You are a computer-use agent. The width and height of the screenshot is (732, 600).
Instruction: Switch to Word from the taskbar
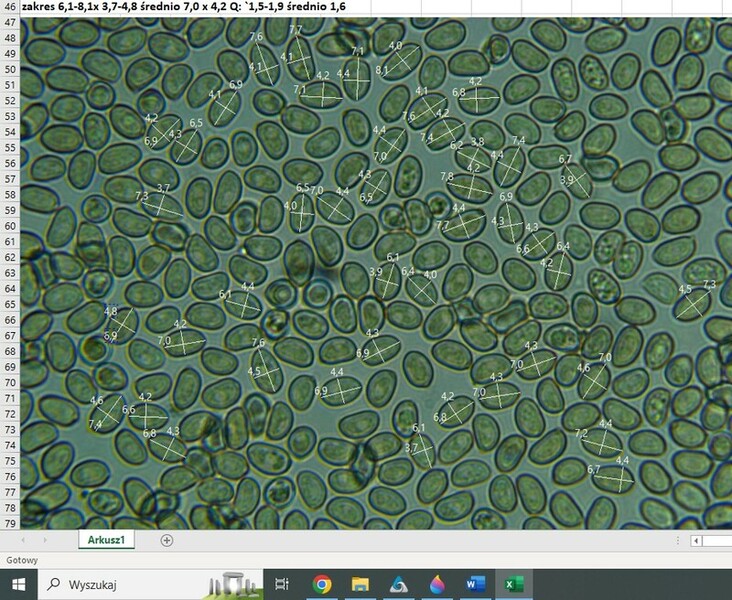point(476,584)
